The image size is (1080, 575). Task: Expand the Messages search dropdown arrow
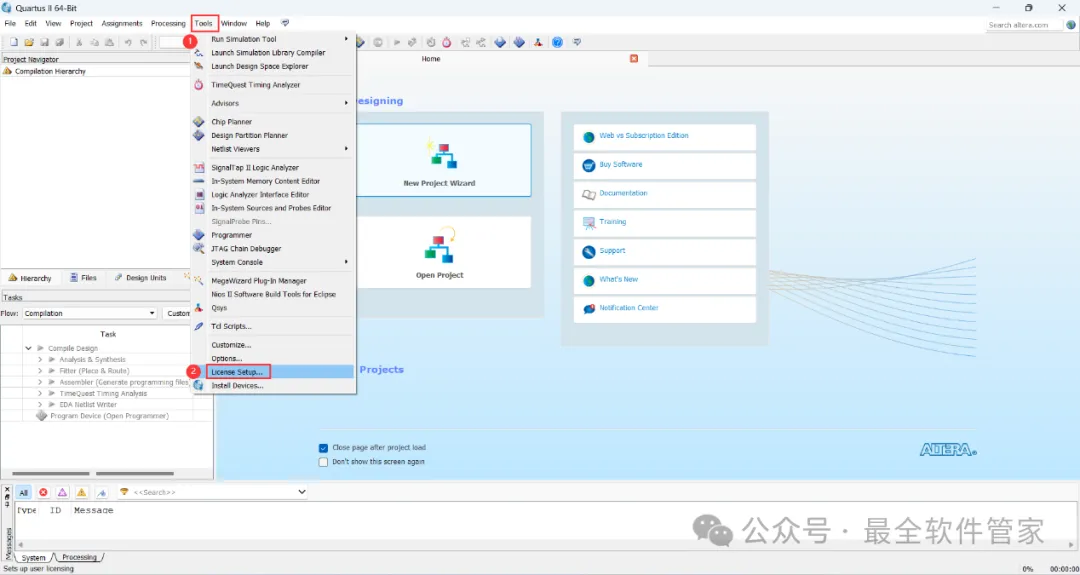302,492
